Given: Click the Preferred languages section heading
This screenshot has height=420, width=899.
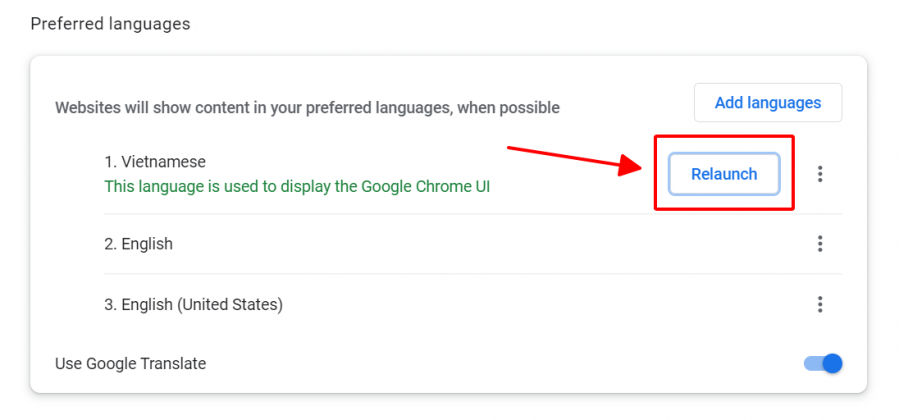Looking at the screenshot, I should pyautogui.click(x=110, y=23).
